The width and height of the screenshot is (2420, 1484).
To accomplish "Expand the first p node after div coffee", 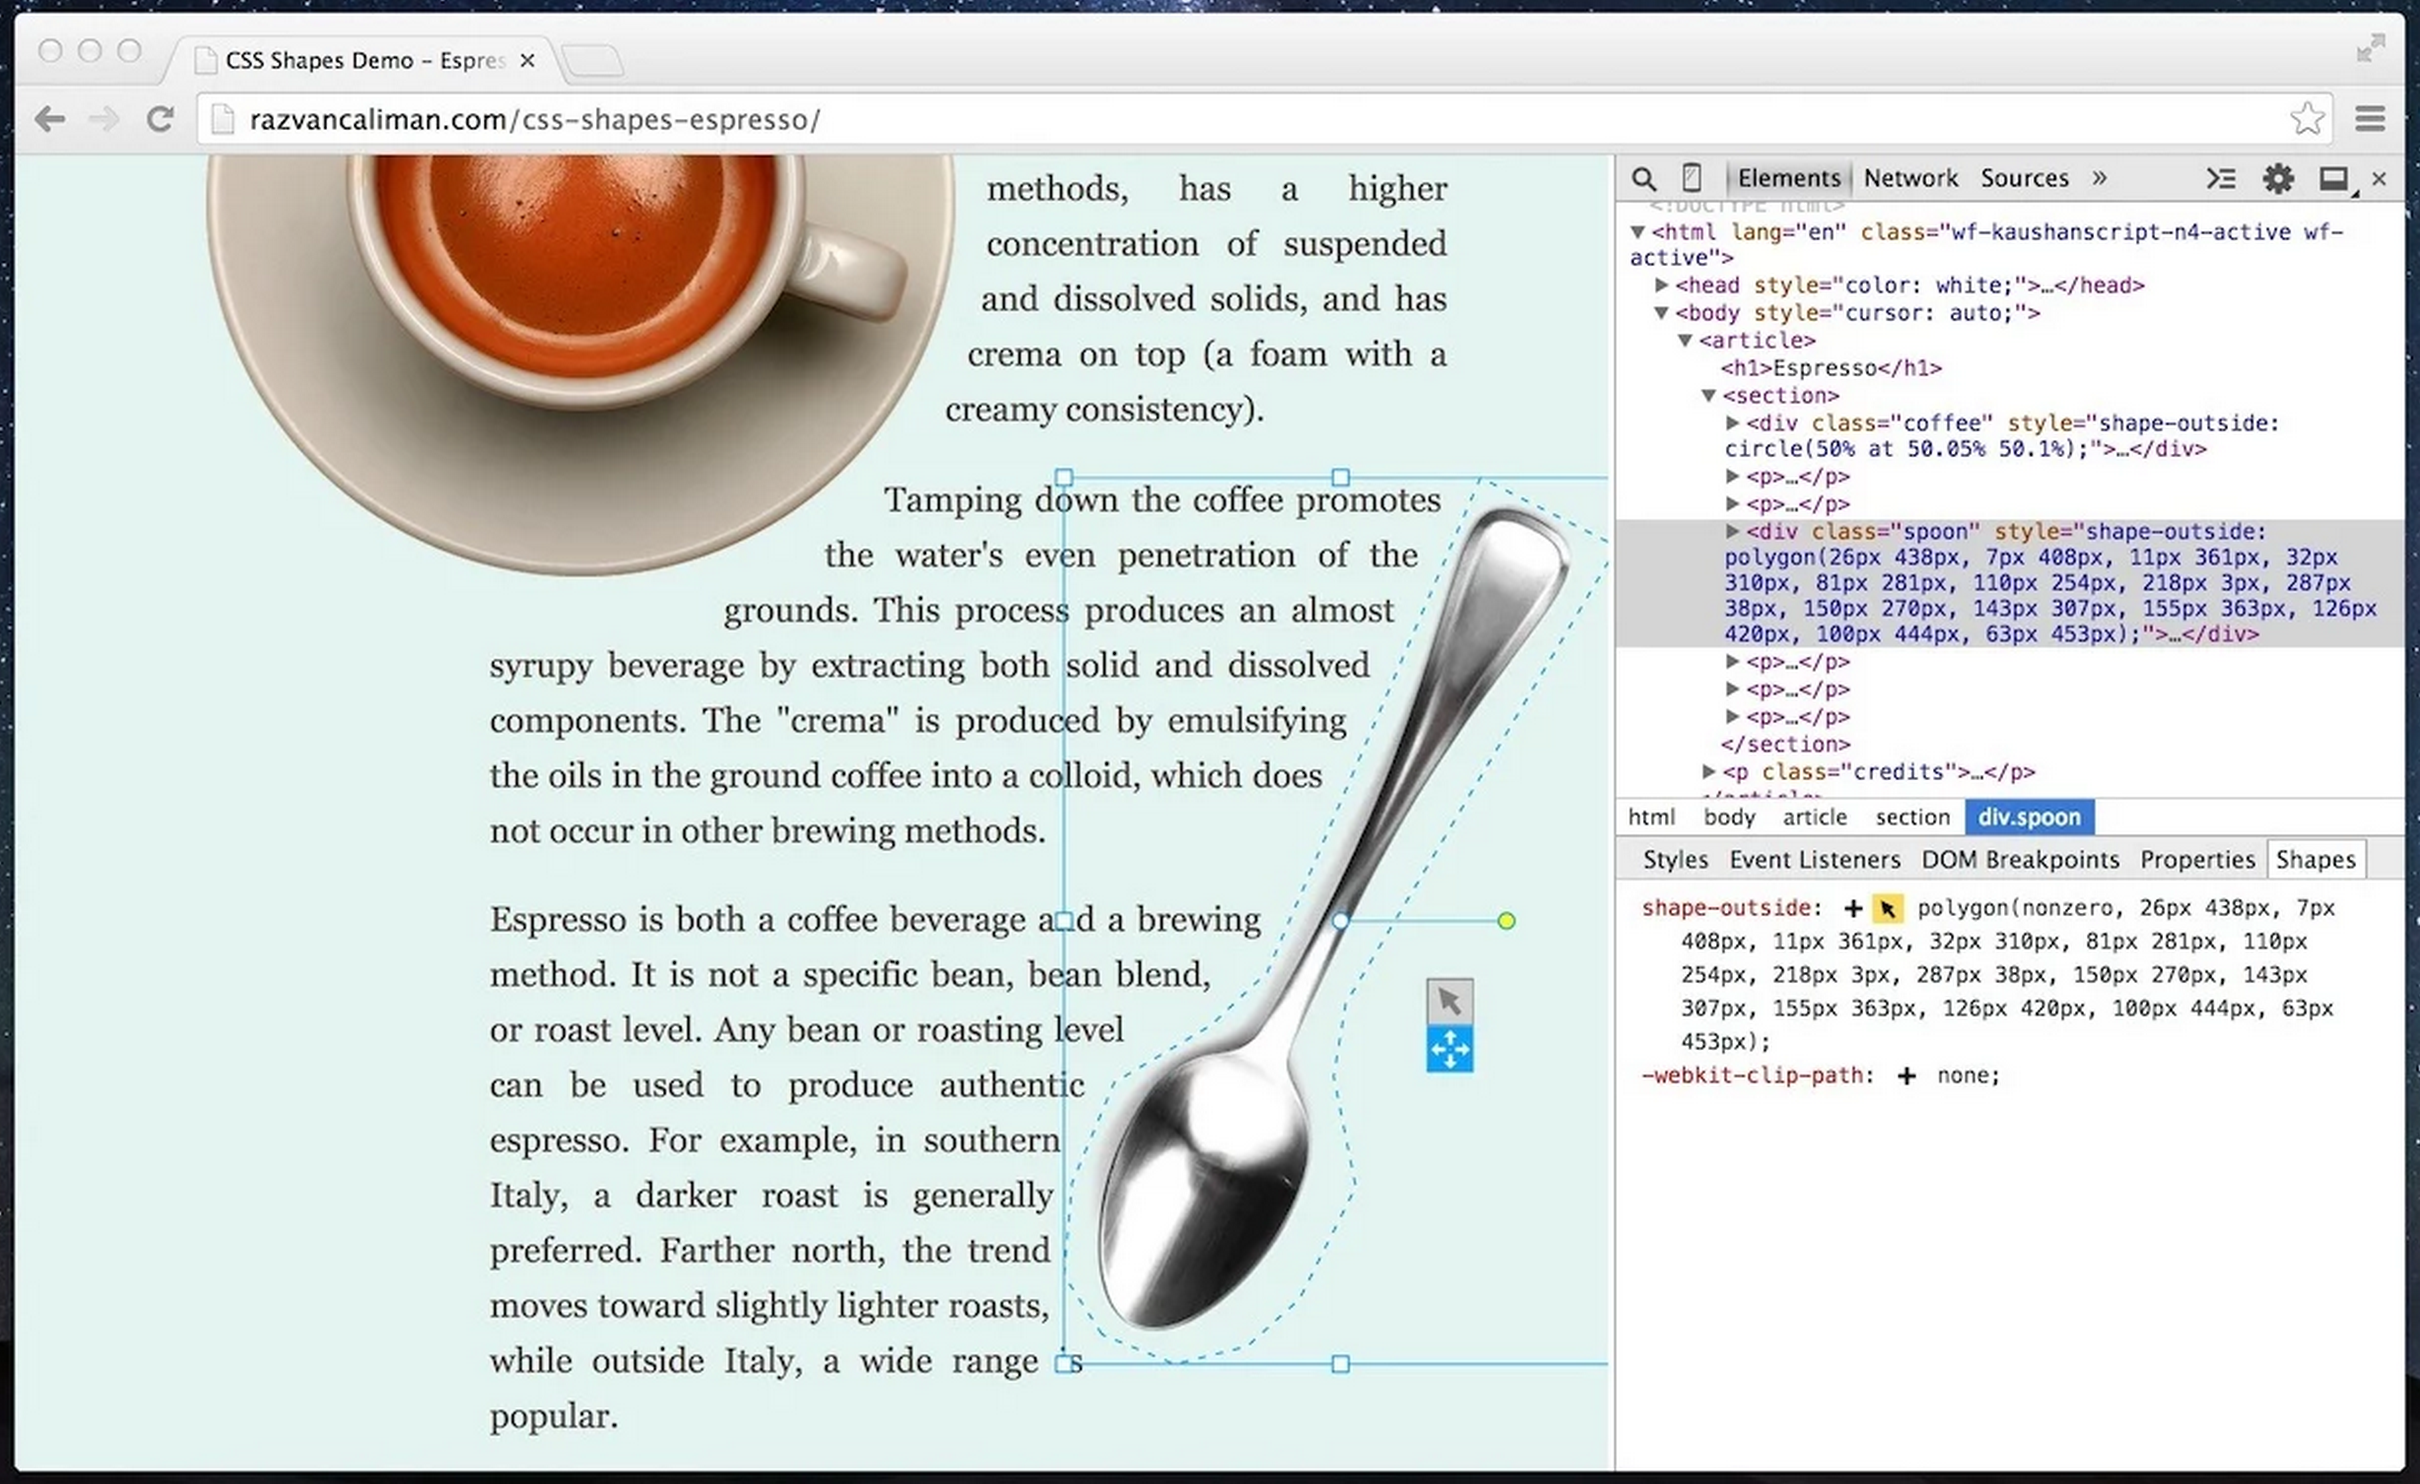I will [x=1732, y=477].
